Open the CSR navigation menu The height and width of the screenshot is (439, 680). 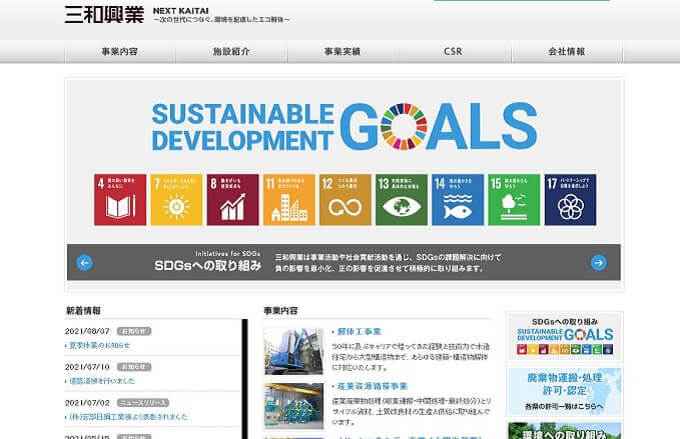click(x=453, y=52)
